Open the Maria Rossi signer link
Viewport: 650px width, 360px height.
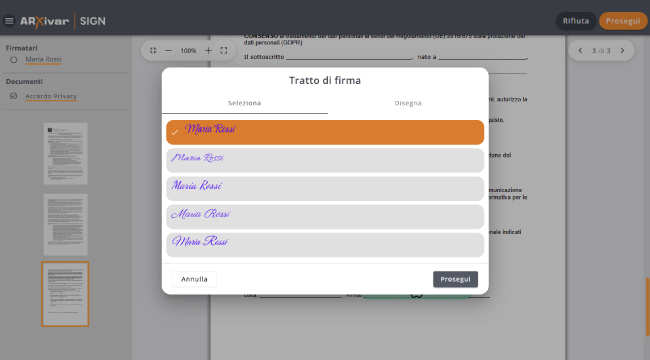43,59
